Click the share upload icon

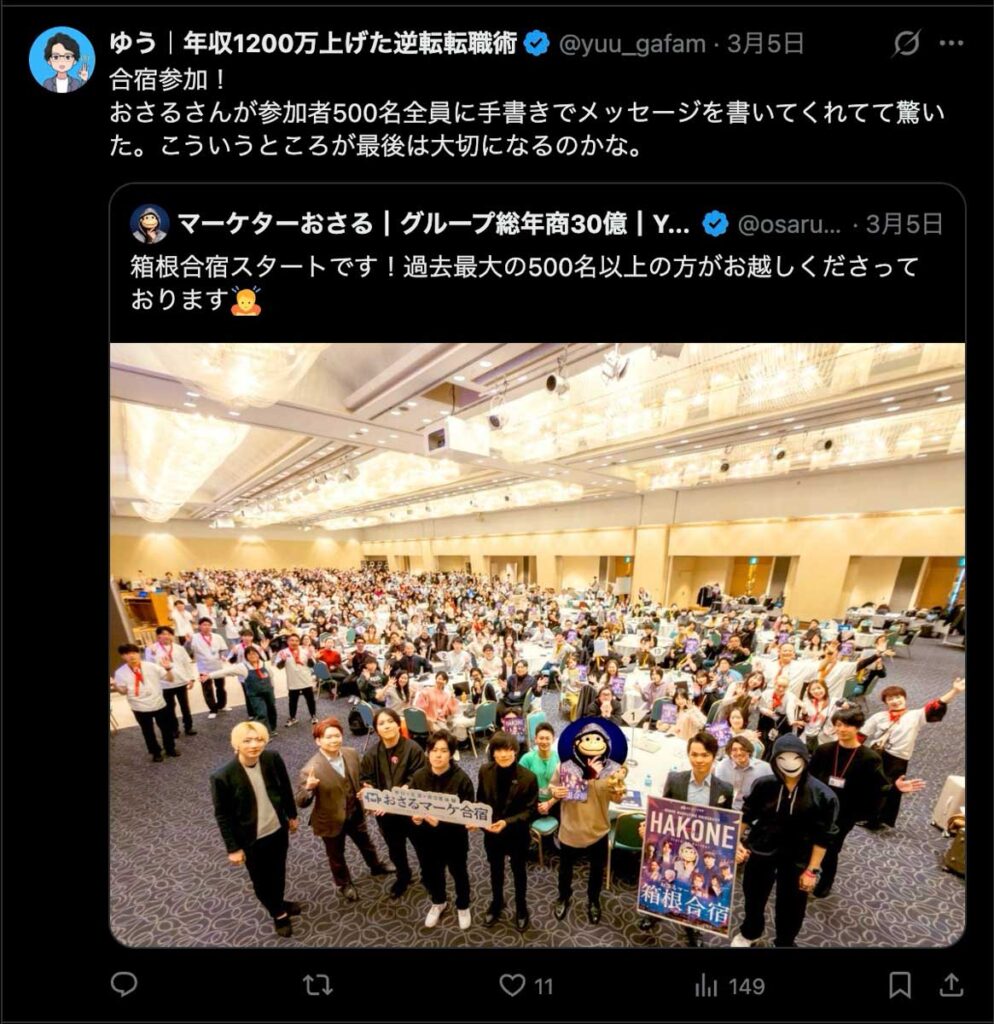click(952, 985)
